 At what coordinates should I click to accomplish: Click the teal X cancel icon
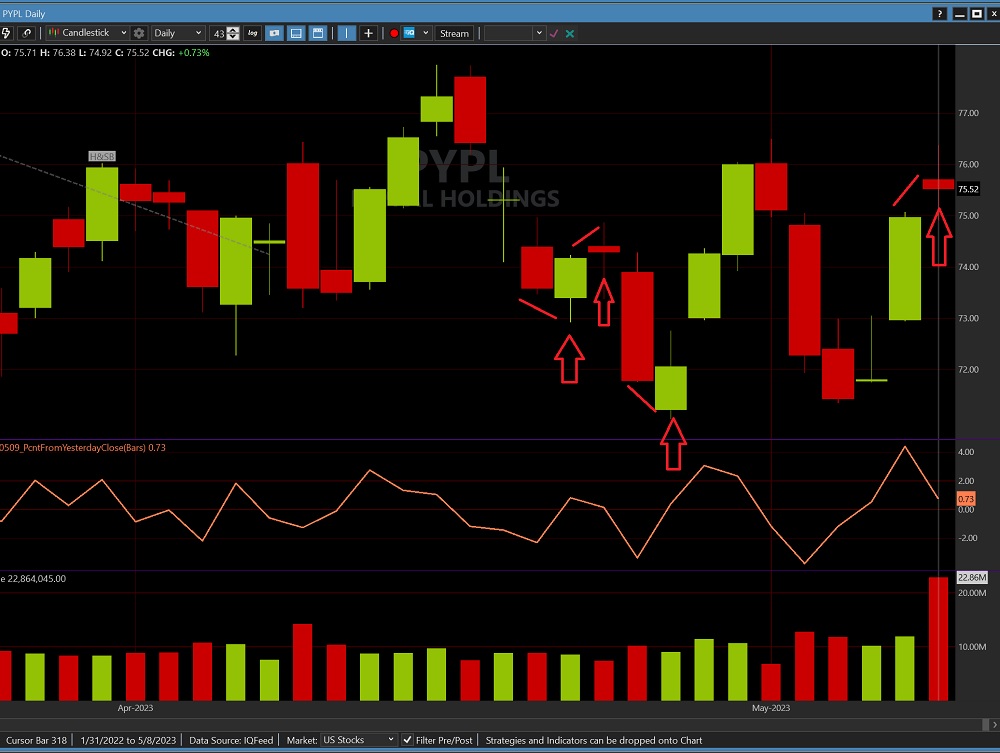[568, 33]
